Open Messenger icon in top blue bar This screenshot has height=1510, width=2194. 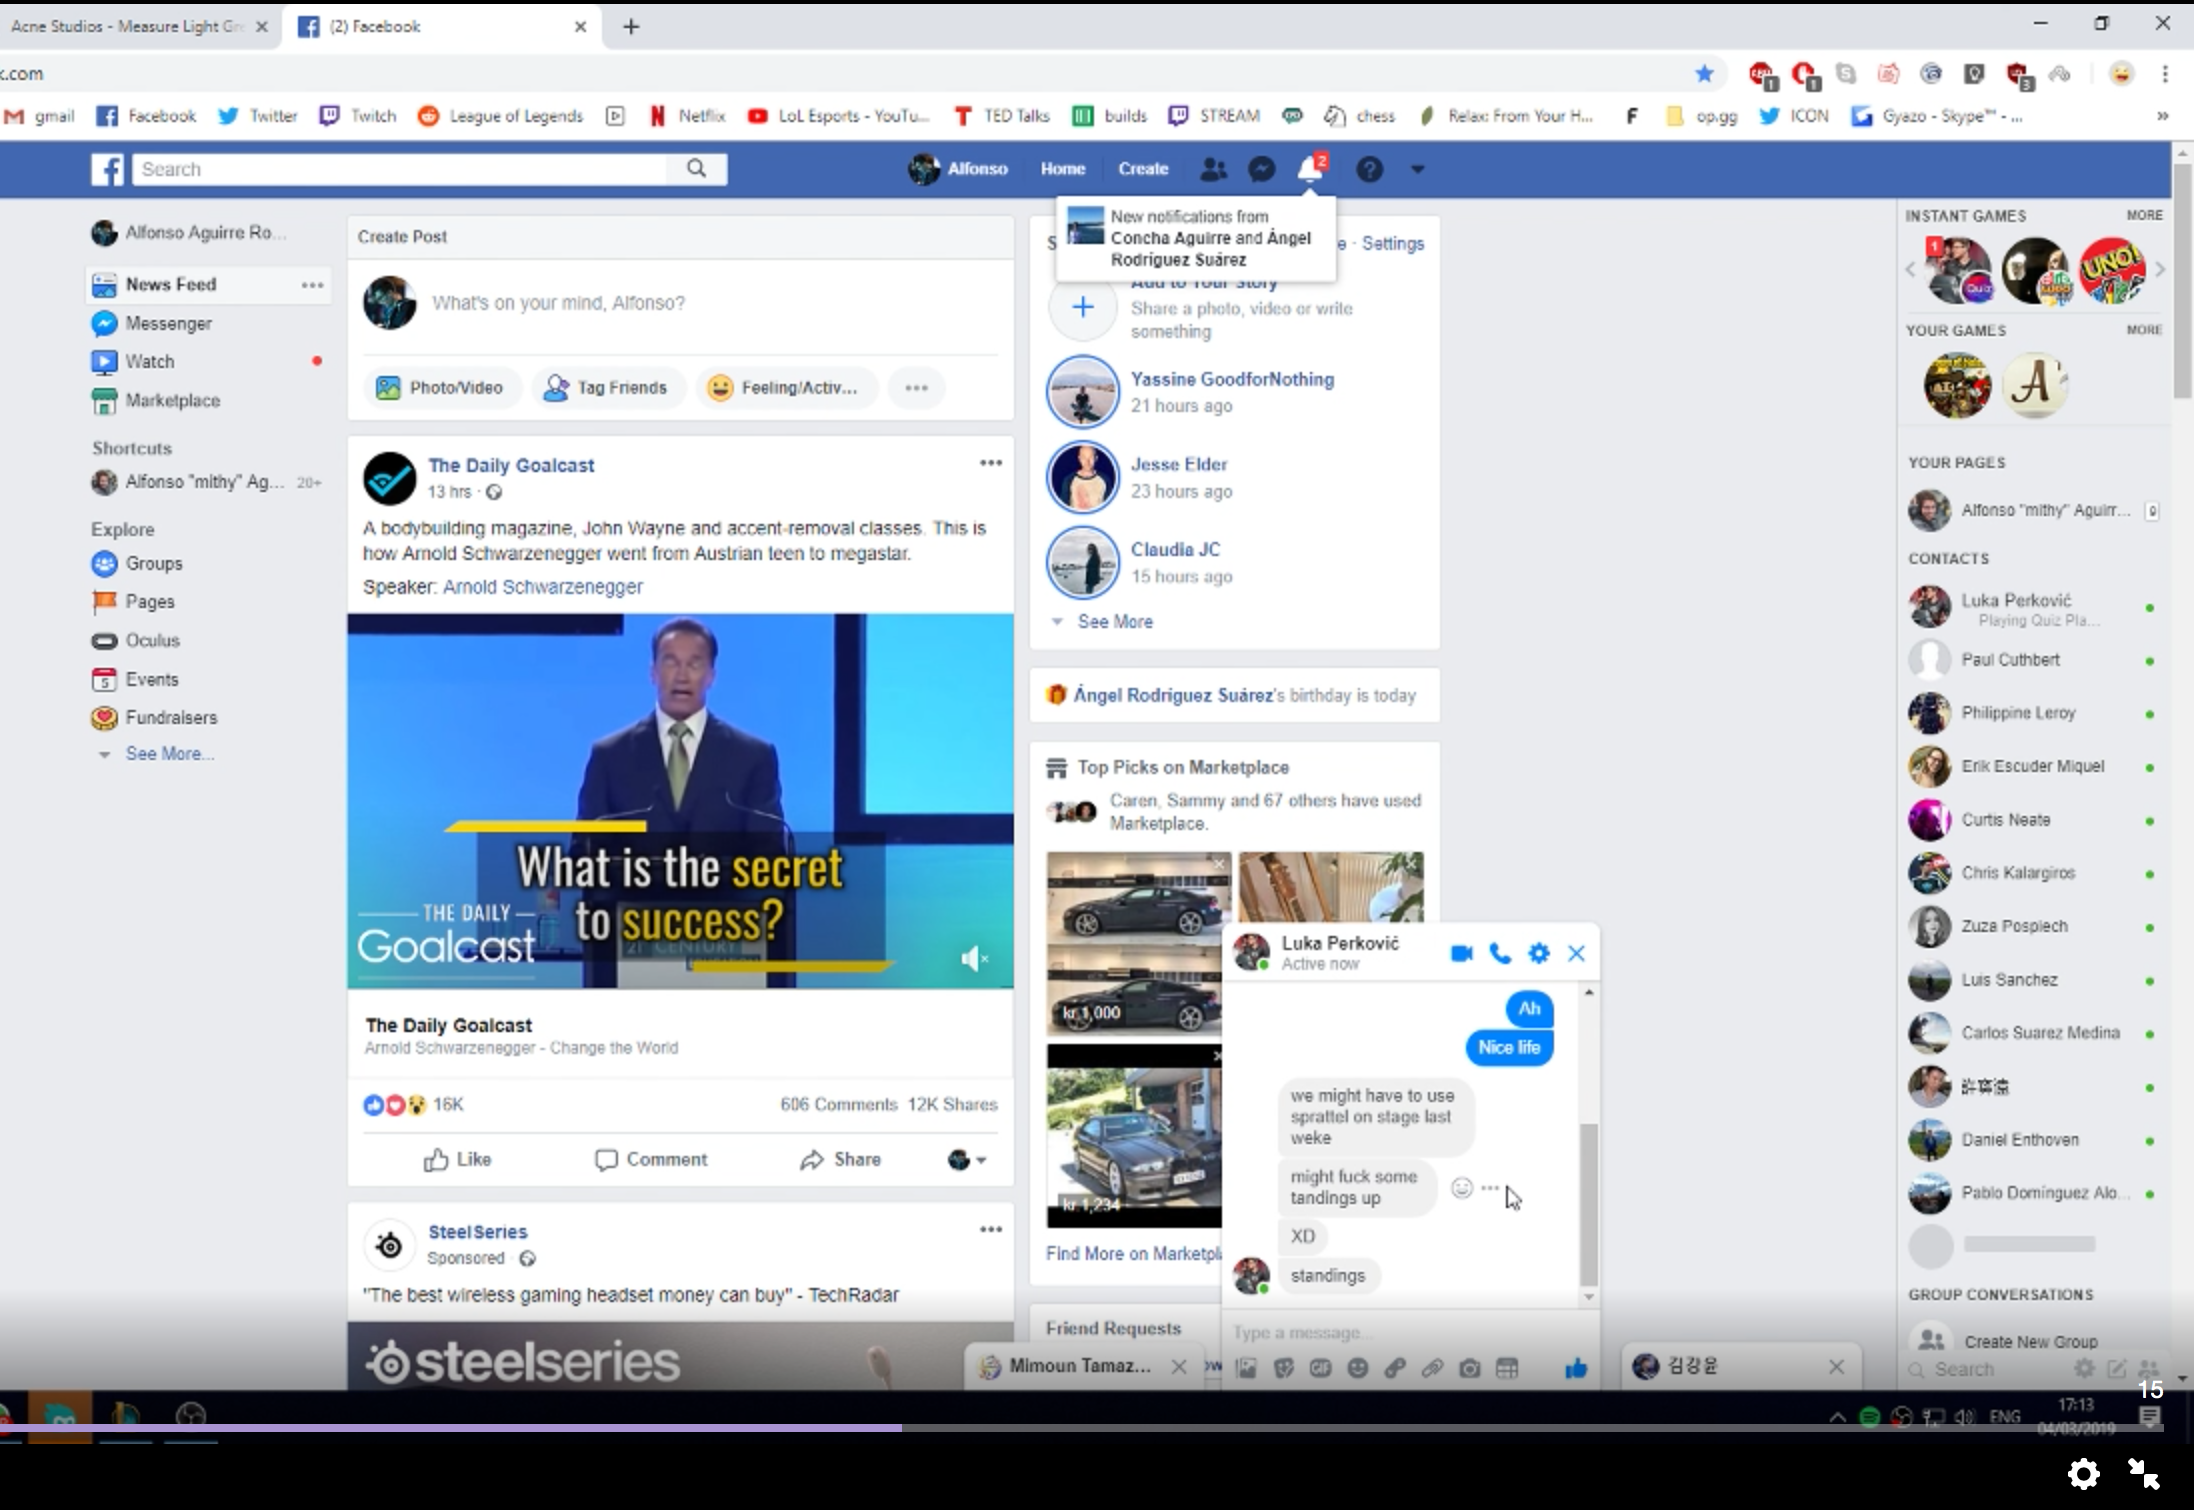coord(1261,169)
